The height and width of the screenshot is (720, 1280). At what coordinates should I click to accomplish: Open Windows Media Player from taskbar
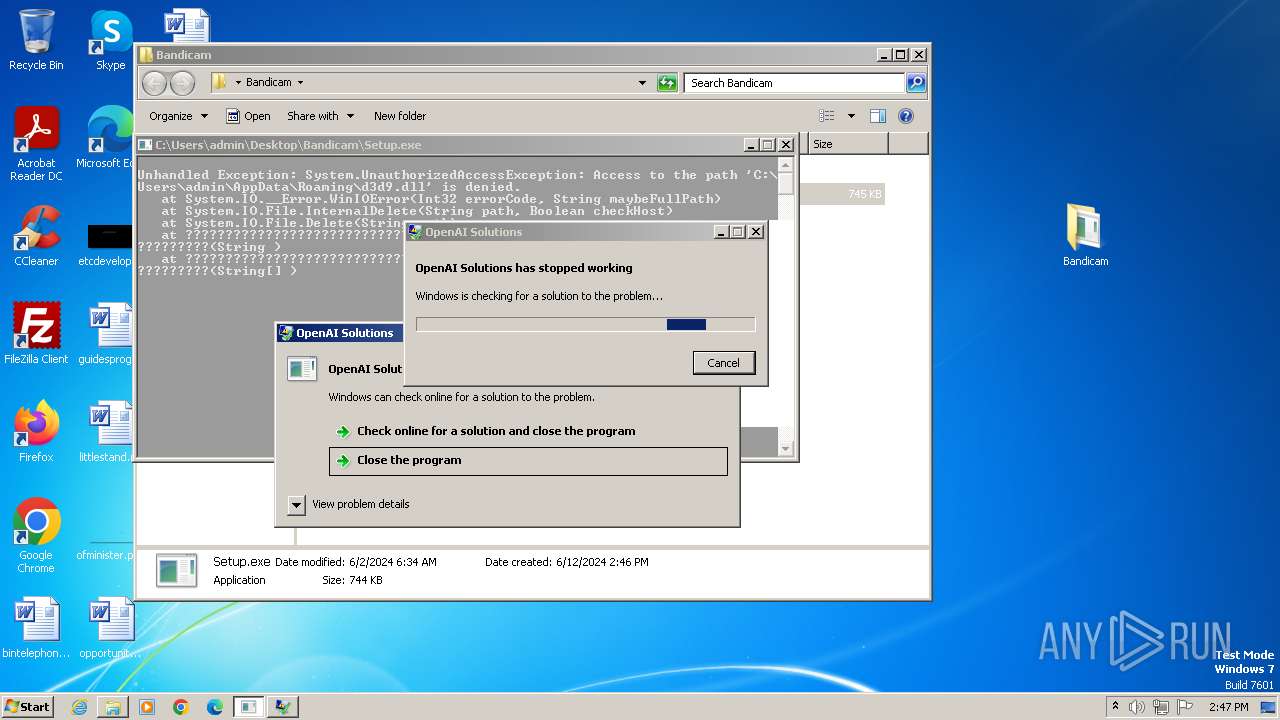pos(147,707)
